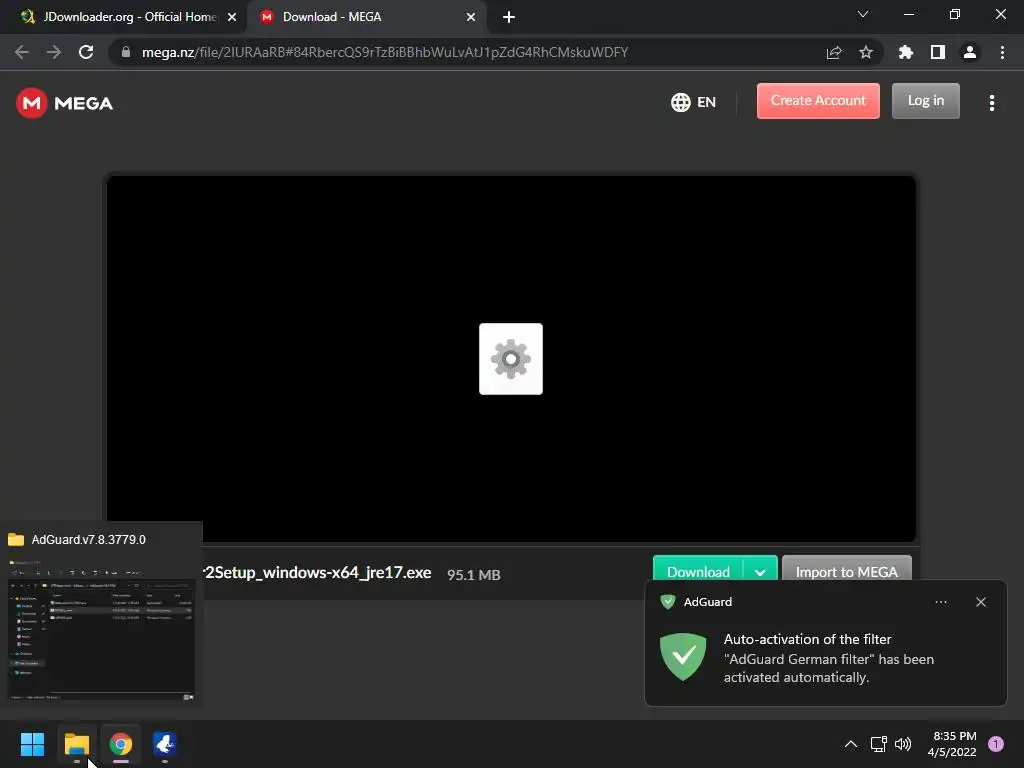This screenshot has height=768, width=1024.
Task: Open the tab search chevron
Action: [x=863, y=14]
